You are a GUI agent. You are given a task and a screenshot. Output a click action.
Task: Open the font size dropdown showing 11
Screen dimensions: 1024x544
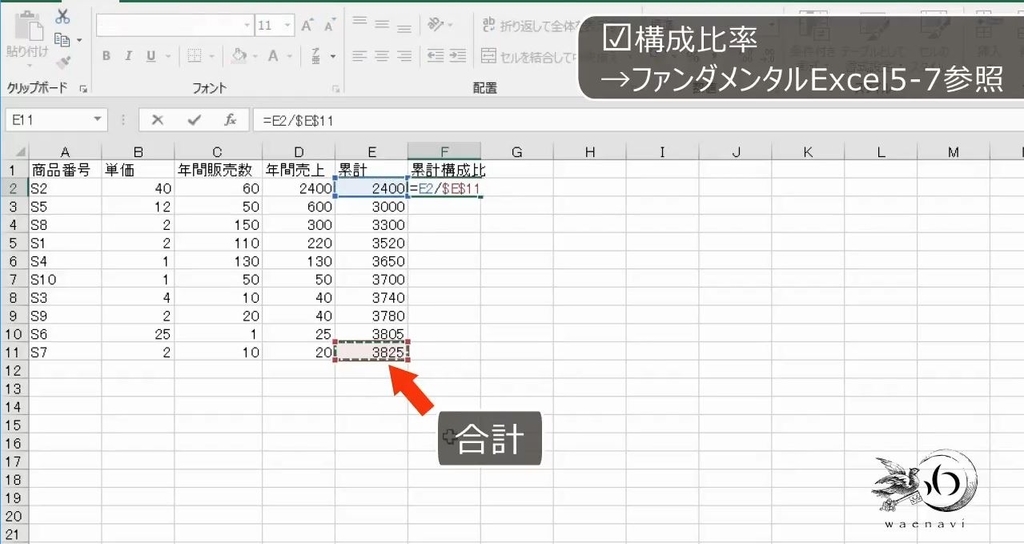click(287, 25)
